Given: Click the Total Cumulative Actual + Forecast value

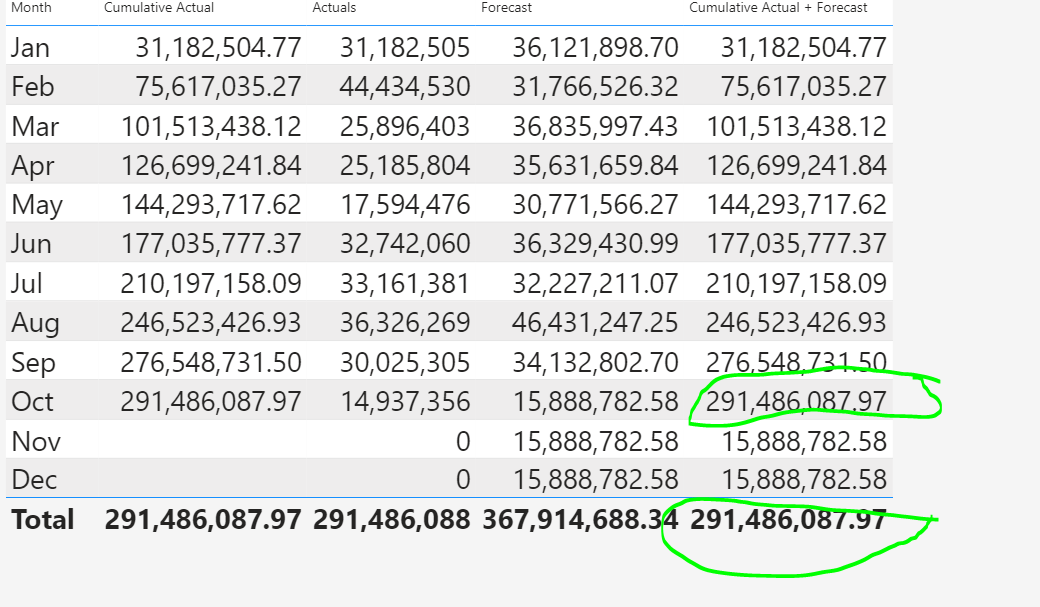Looking at the screenshot, I should [789, 519].
